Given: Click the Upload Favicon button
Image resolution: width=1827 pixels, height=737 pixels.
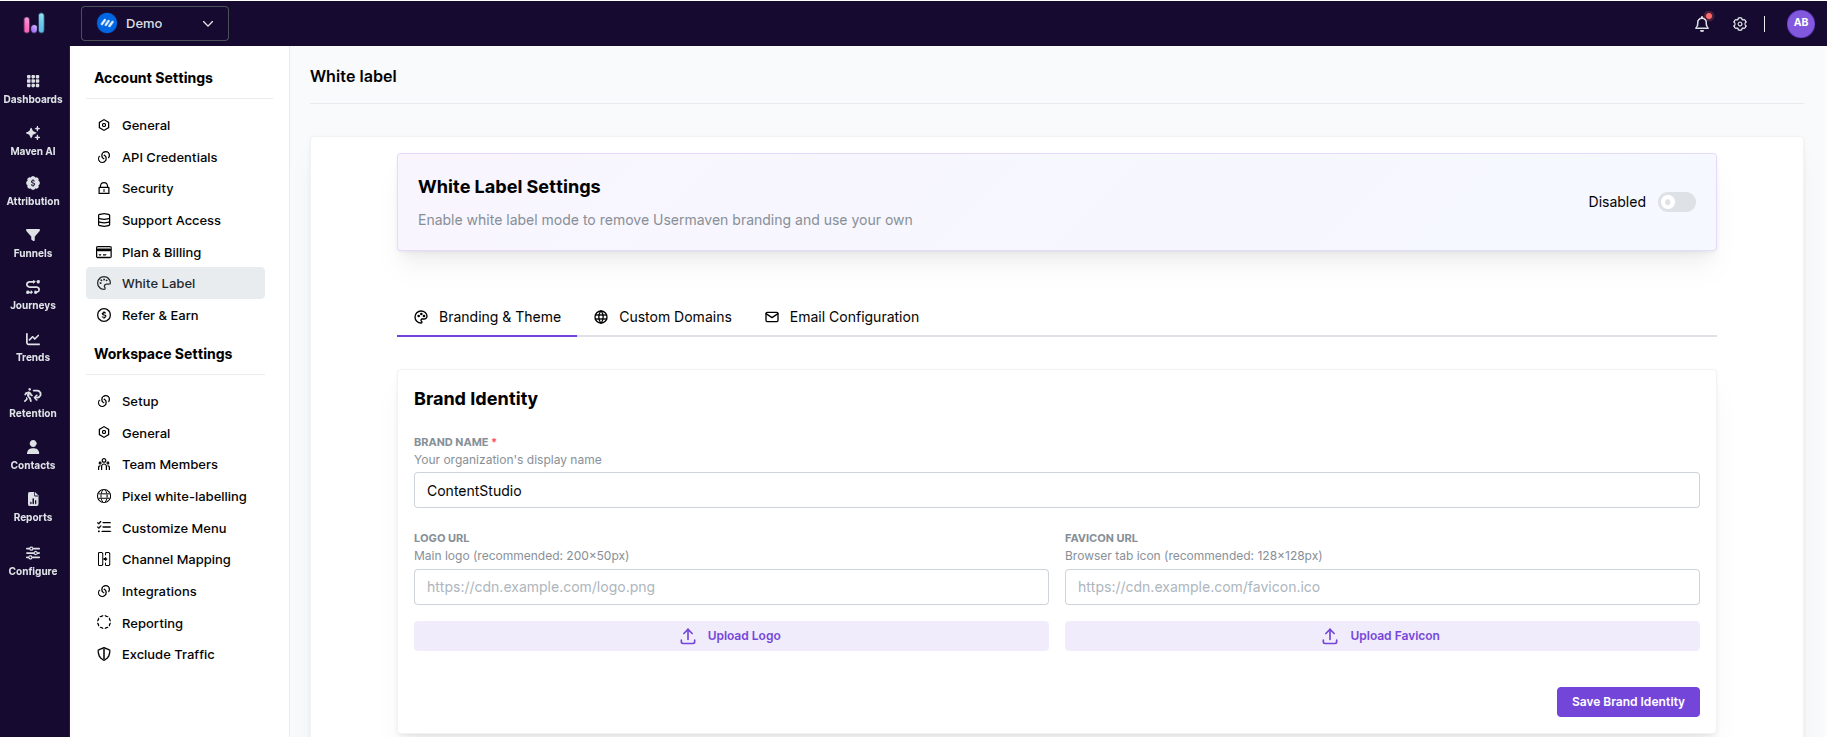Looking at the screenshot, I should click(x=1381, y=636).
